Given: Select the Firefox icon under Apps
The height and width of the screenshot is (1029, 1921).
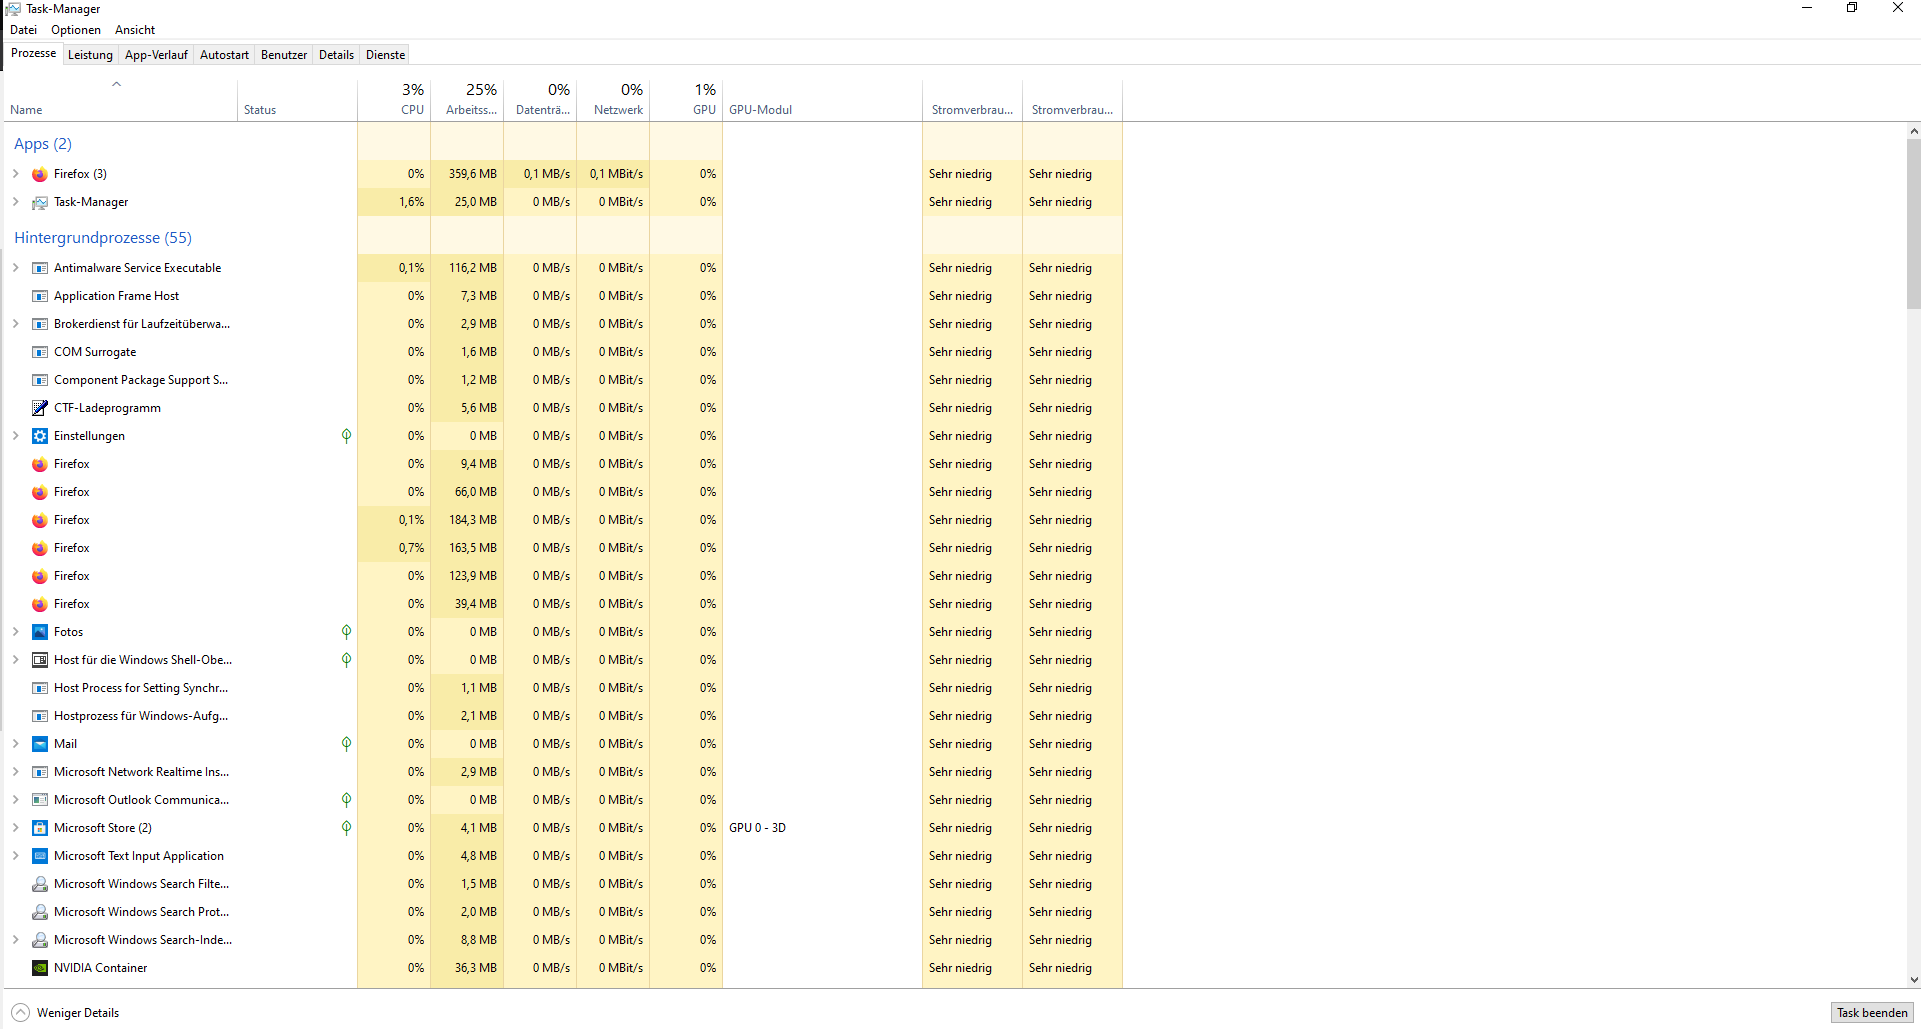Looking at the screenshot, I should [39, 173].
